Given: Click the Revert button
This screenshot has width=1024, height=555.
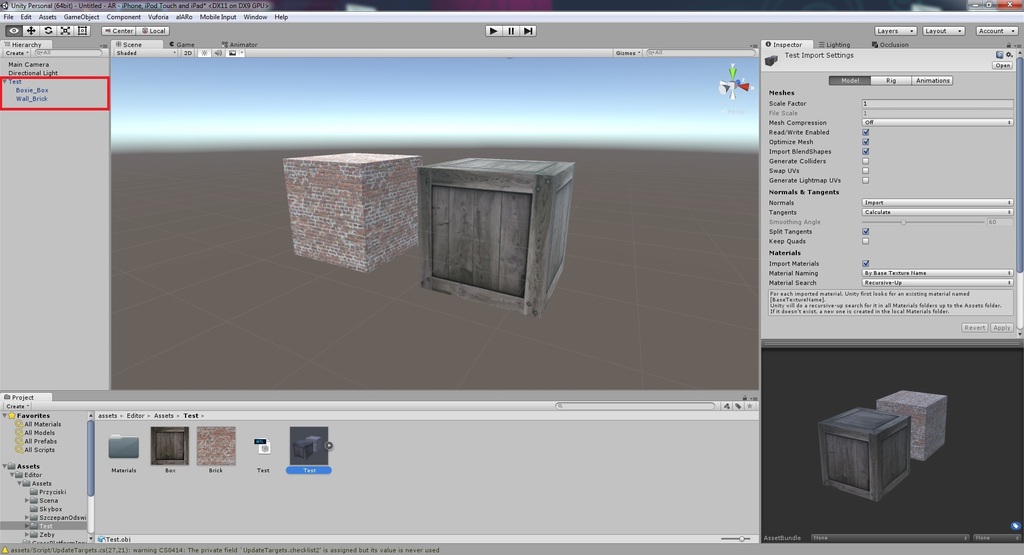Looking at the screenshot, I should 974,328.
